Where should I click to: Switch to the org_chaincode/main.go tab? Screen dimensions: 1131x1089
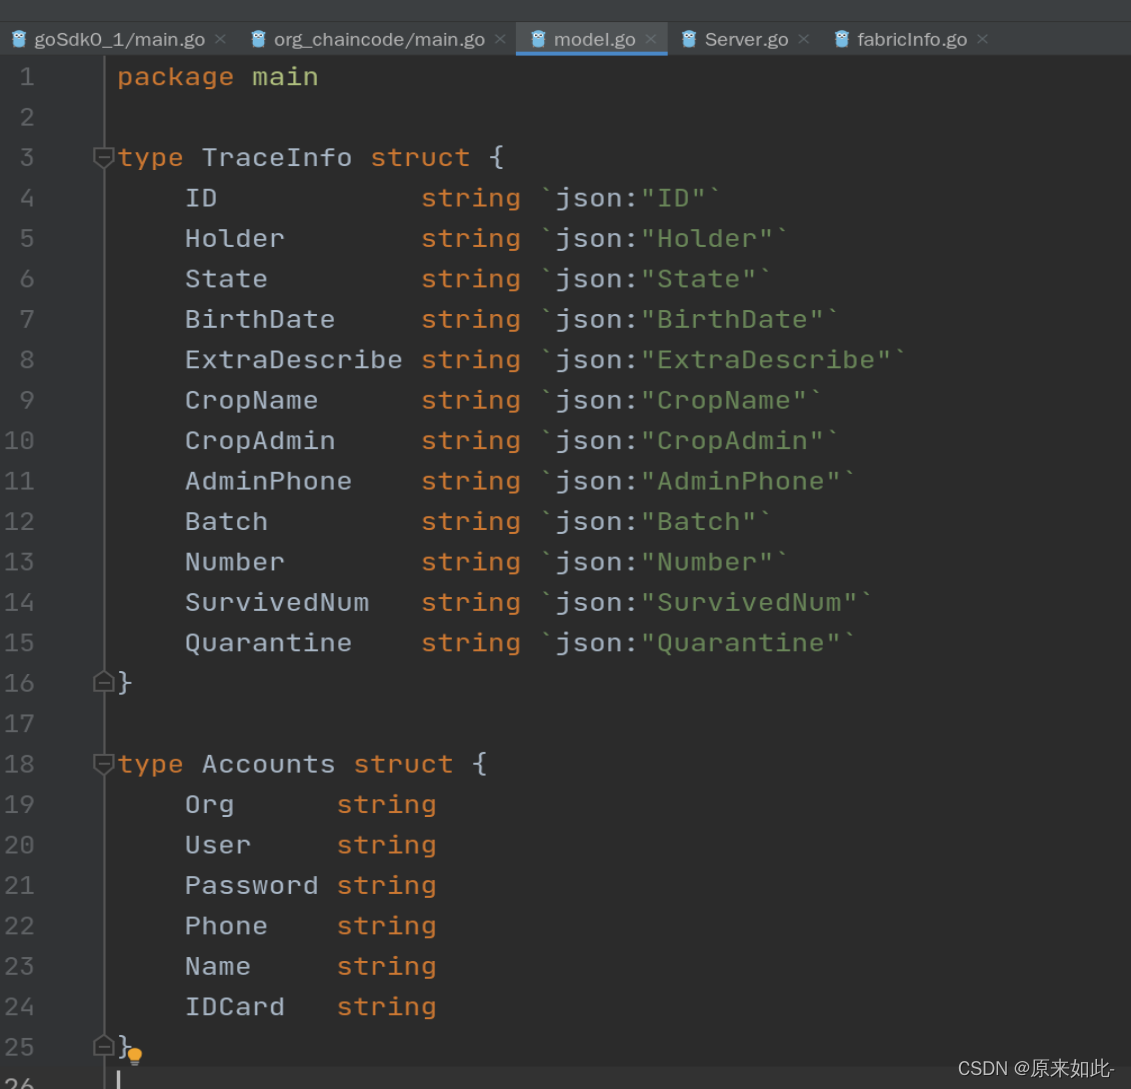tap(379, 39)
